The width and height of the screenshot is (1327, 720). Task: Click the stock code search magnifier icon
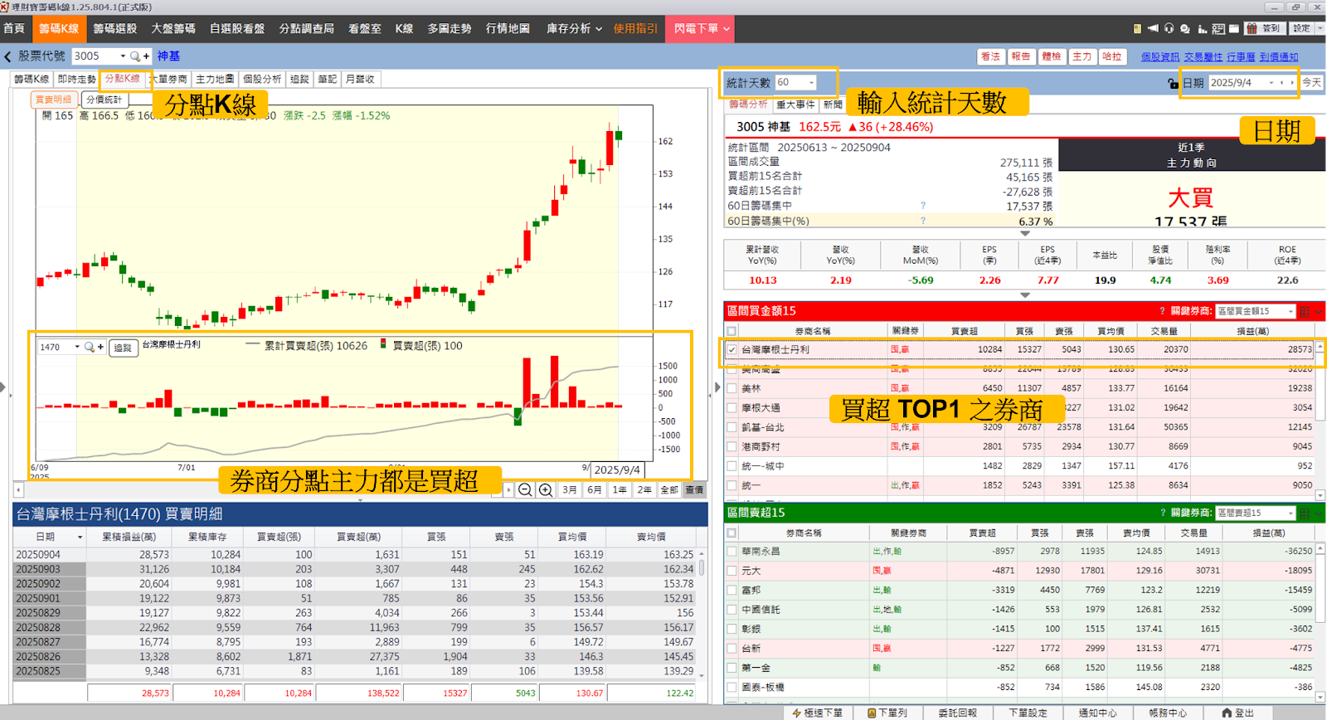(x=135, y=57)
